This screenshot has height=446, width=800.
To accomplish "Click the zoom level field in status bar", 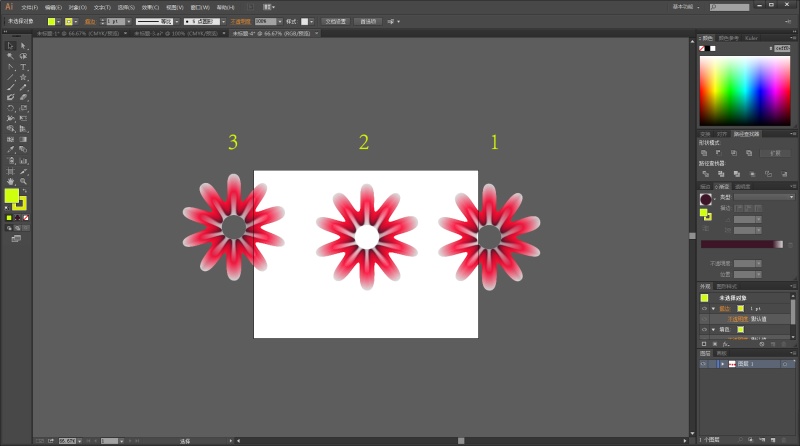I will (68, 440).
